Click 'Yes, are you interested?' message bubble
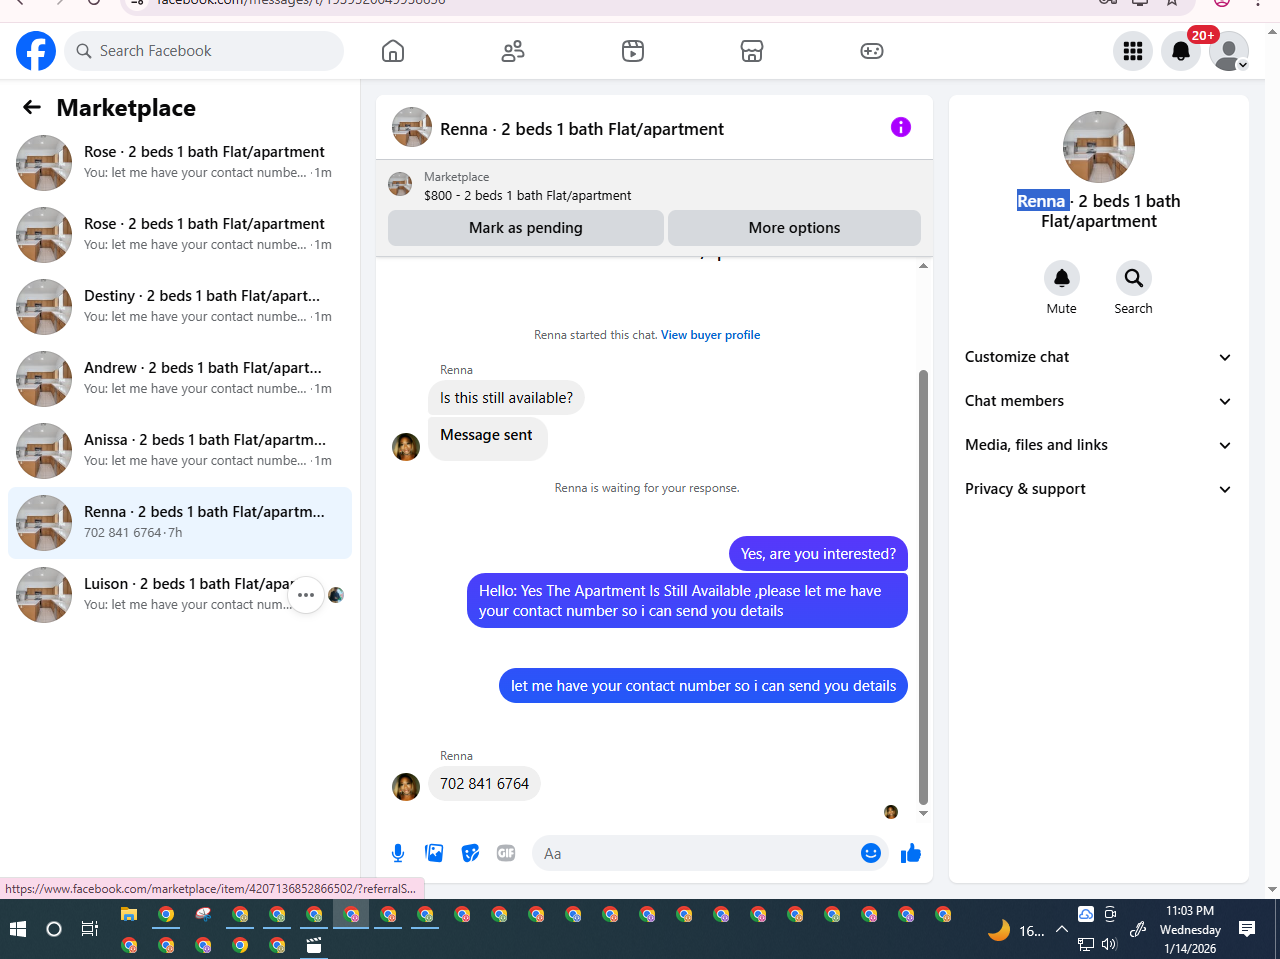 pyautogui.click(x=818, y=554)
